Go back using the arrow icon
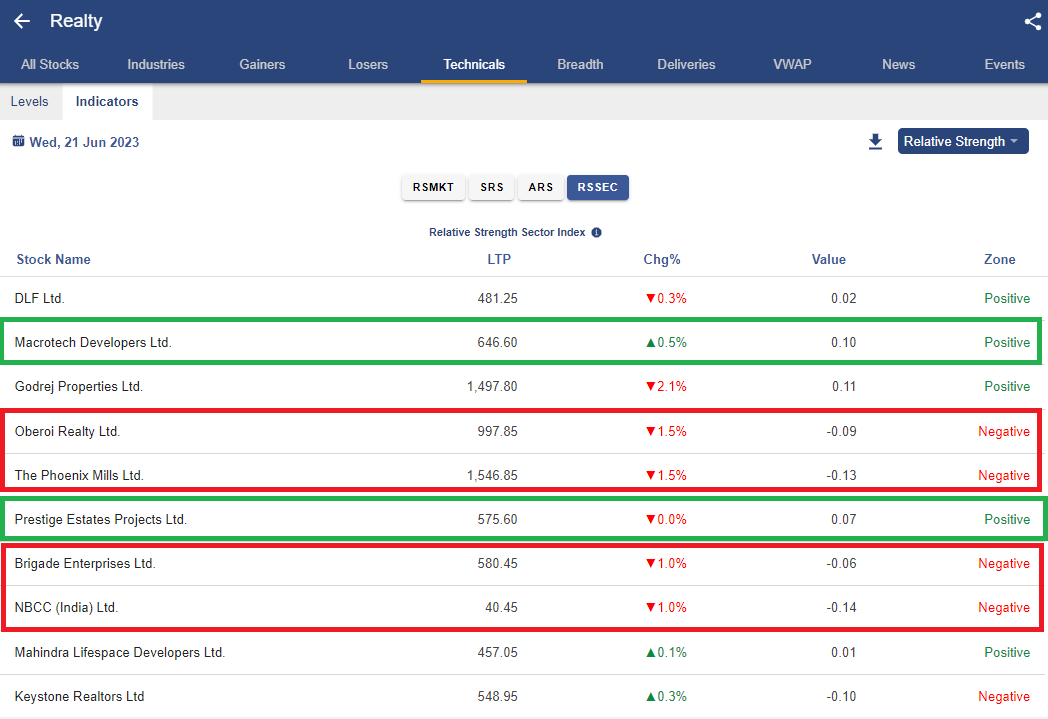The width and height of the screenshot is (1048, 719). (22, 21)
